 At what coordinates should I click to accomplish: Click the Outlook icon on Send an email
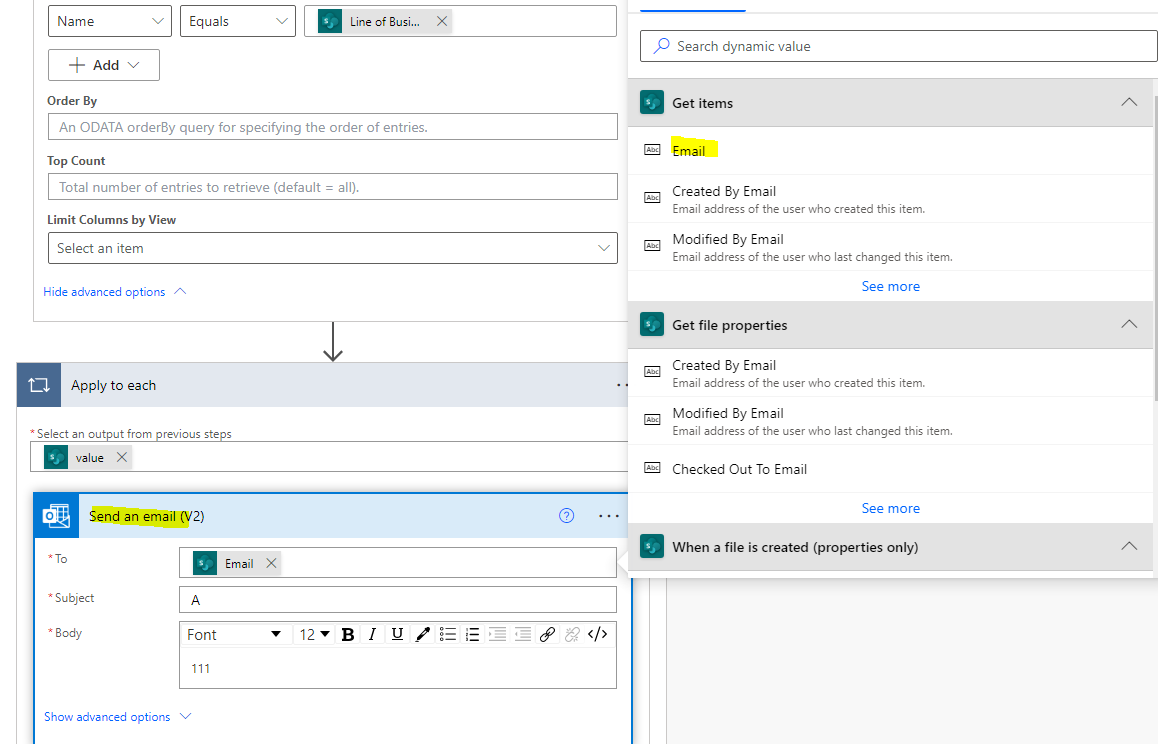click(x=56, y=516)
